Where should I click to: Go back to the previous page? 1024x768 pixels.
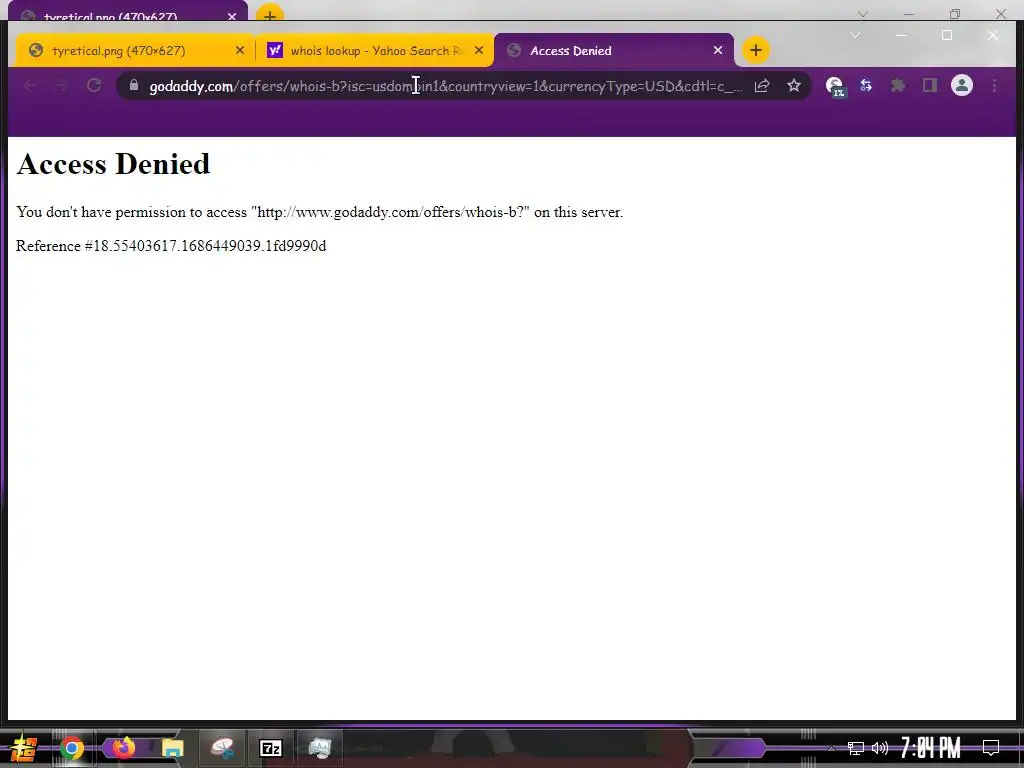(x=30, y=86)
